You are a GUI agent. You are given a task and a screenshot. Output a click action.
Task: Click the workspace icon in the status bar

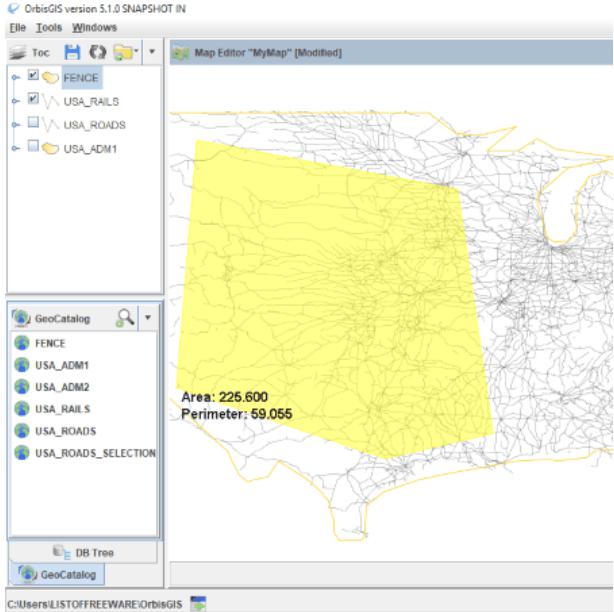(198, 603)
